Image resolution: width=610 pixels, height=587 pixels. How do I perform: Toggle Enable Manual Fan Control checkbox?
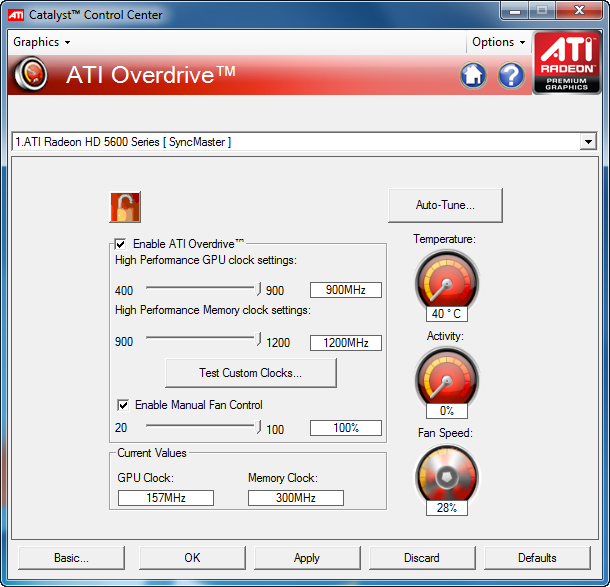tap(123, 405)
